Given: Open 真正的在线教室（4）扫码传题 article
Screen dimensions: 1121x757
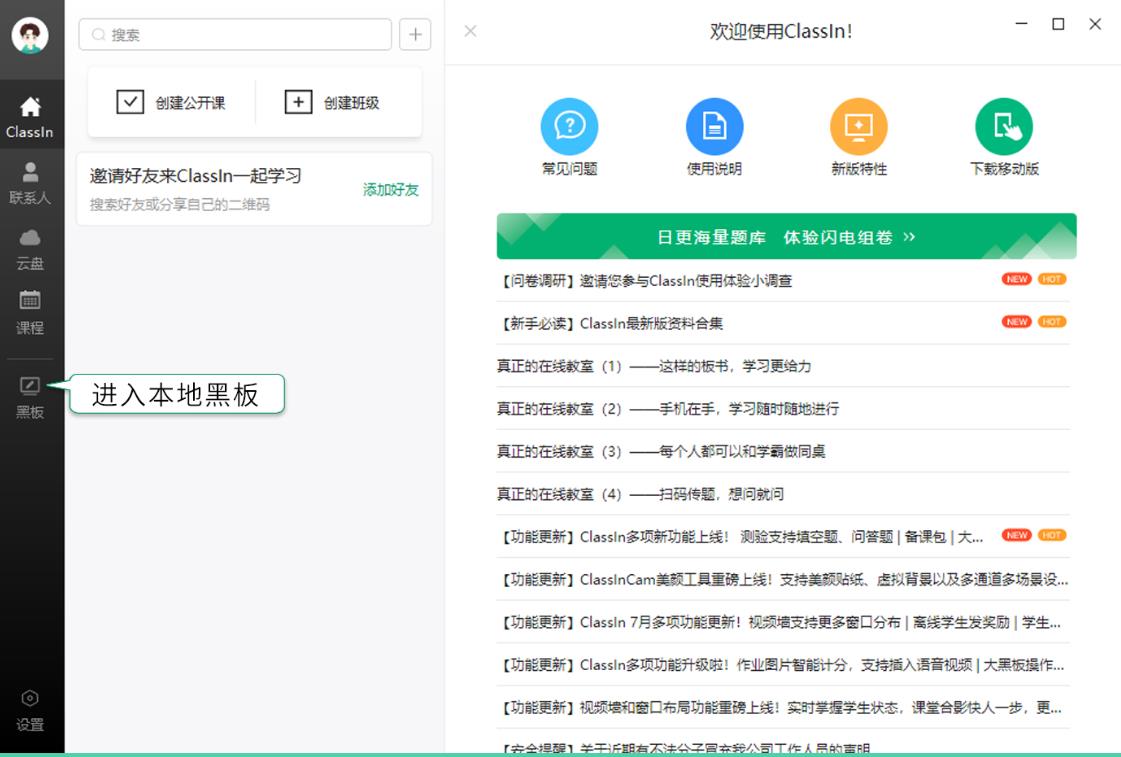Looking at the screenshot, I should point(783,494).
